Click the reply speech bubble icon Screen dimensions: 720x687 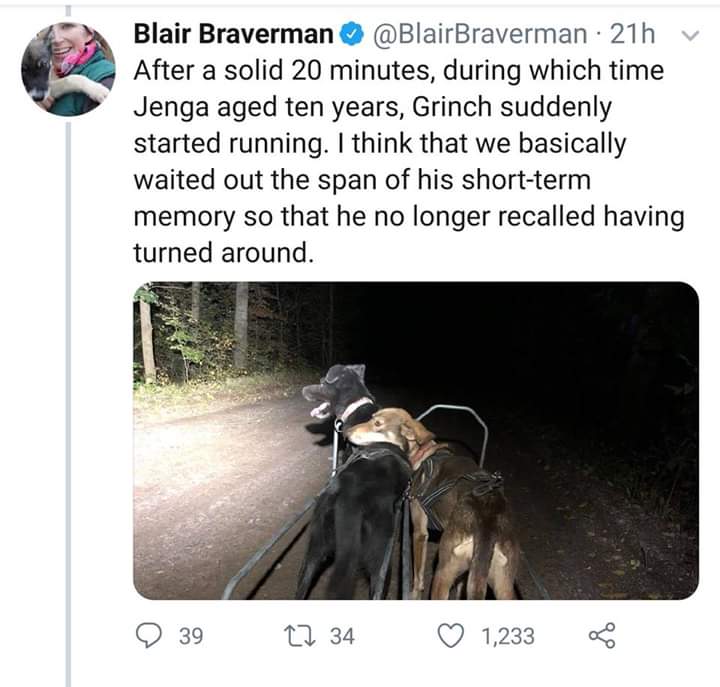pyautogui.click(x=148, y=635)
